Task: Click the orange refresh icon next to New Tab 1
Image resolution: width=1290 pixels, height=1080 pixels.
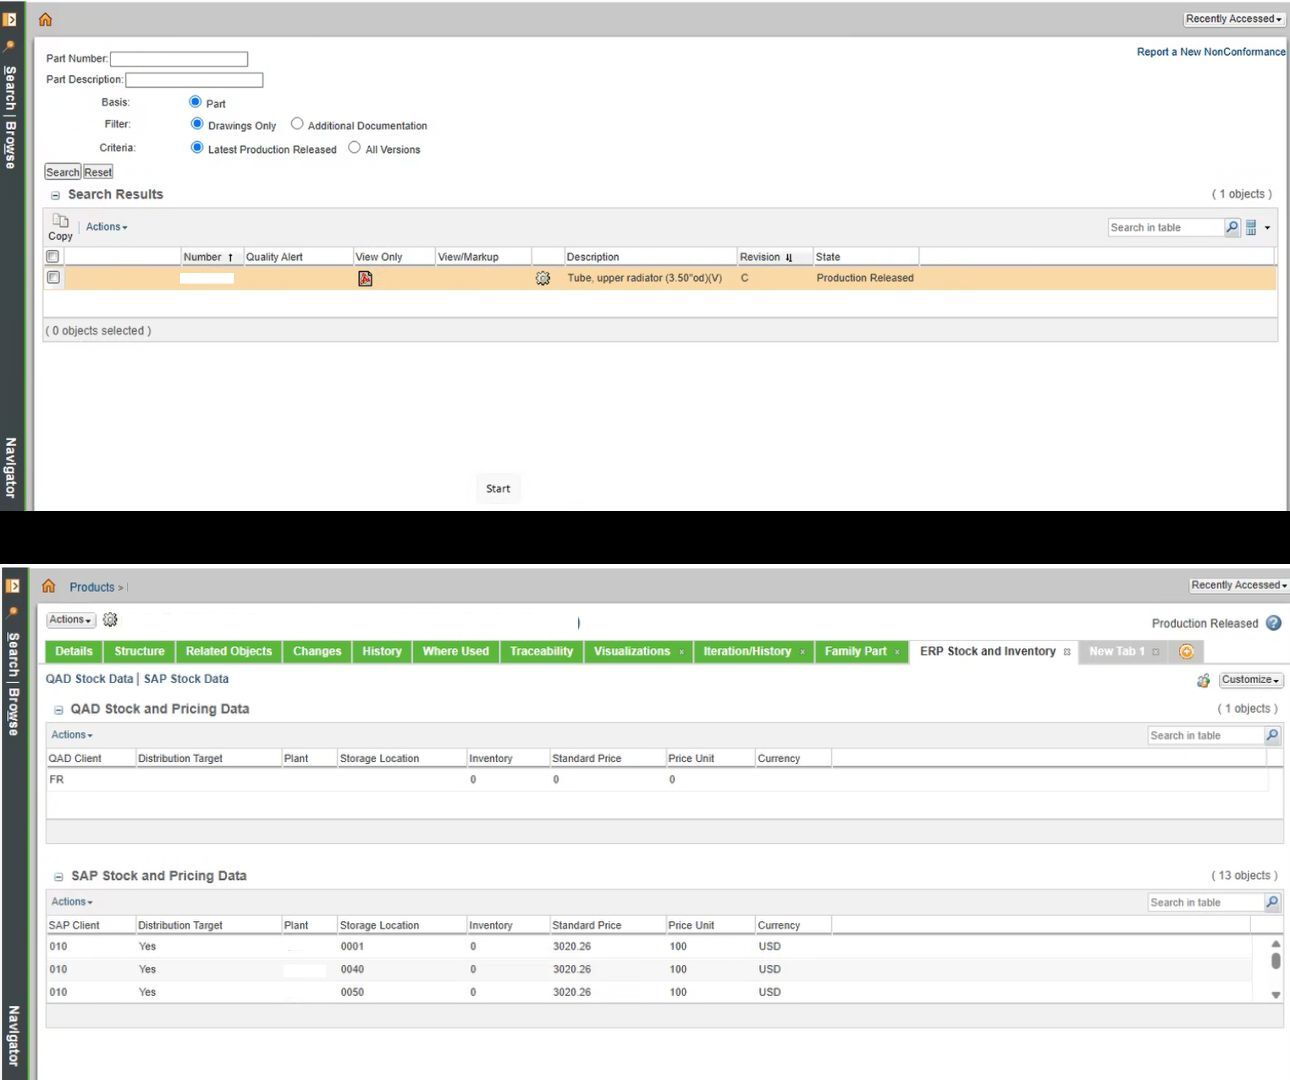Action: click(x=1186, y=651)
